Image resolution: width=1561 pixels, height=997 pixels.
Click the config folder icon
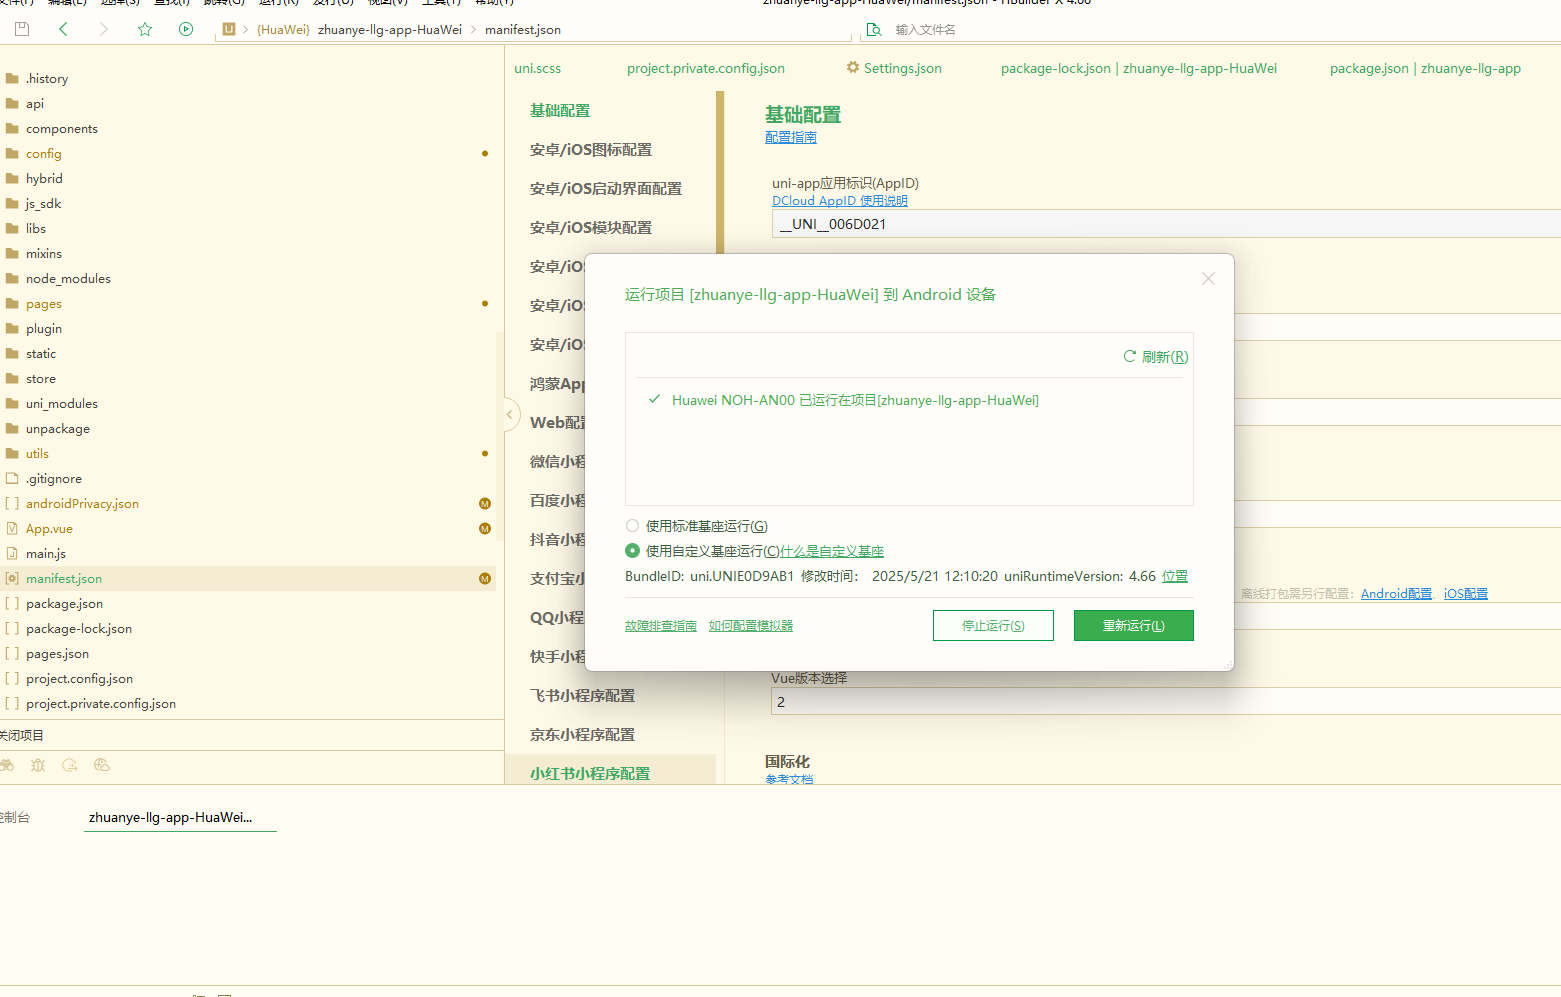[x=12, y=153]
